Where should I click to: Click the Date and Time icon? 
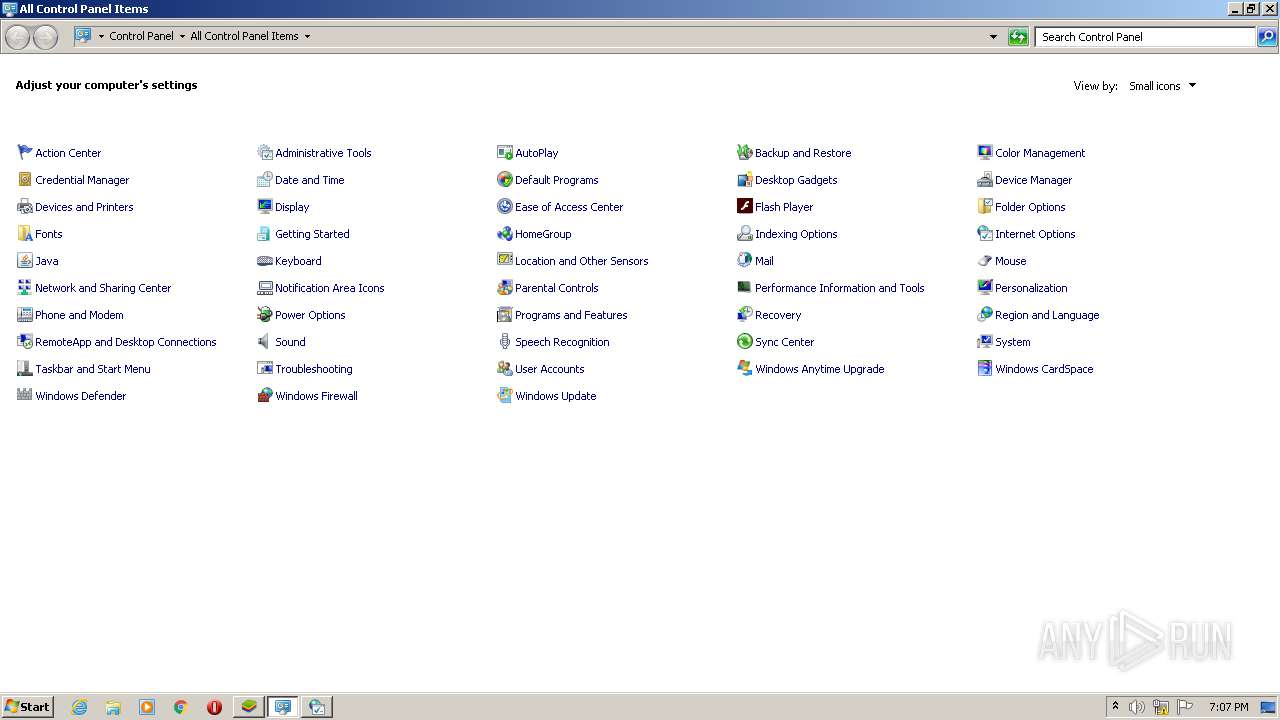point(265,179)
